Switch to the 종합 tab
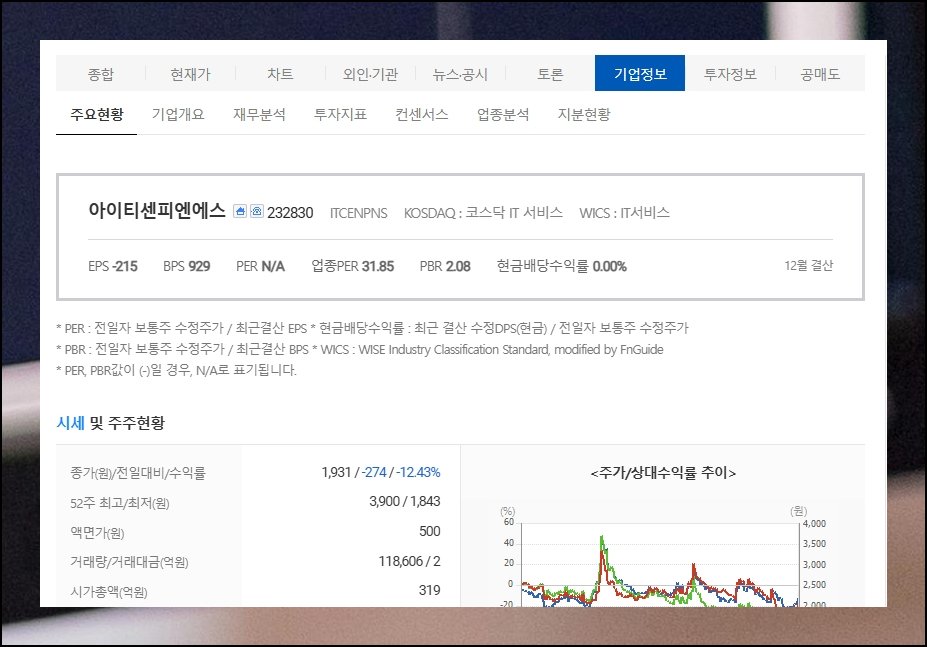 click(101, 73)
